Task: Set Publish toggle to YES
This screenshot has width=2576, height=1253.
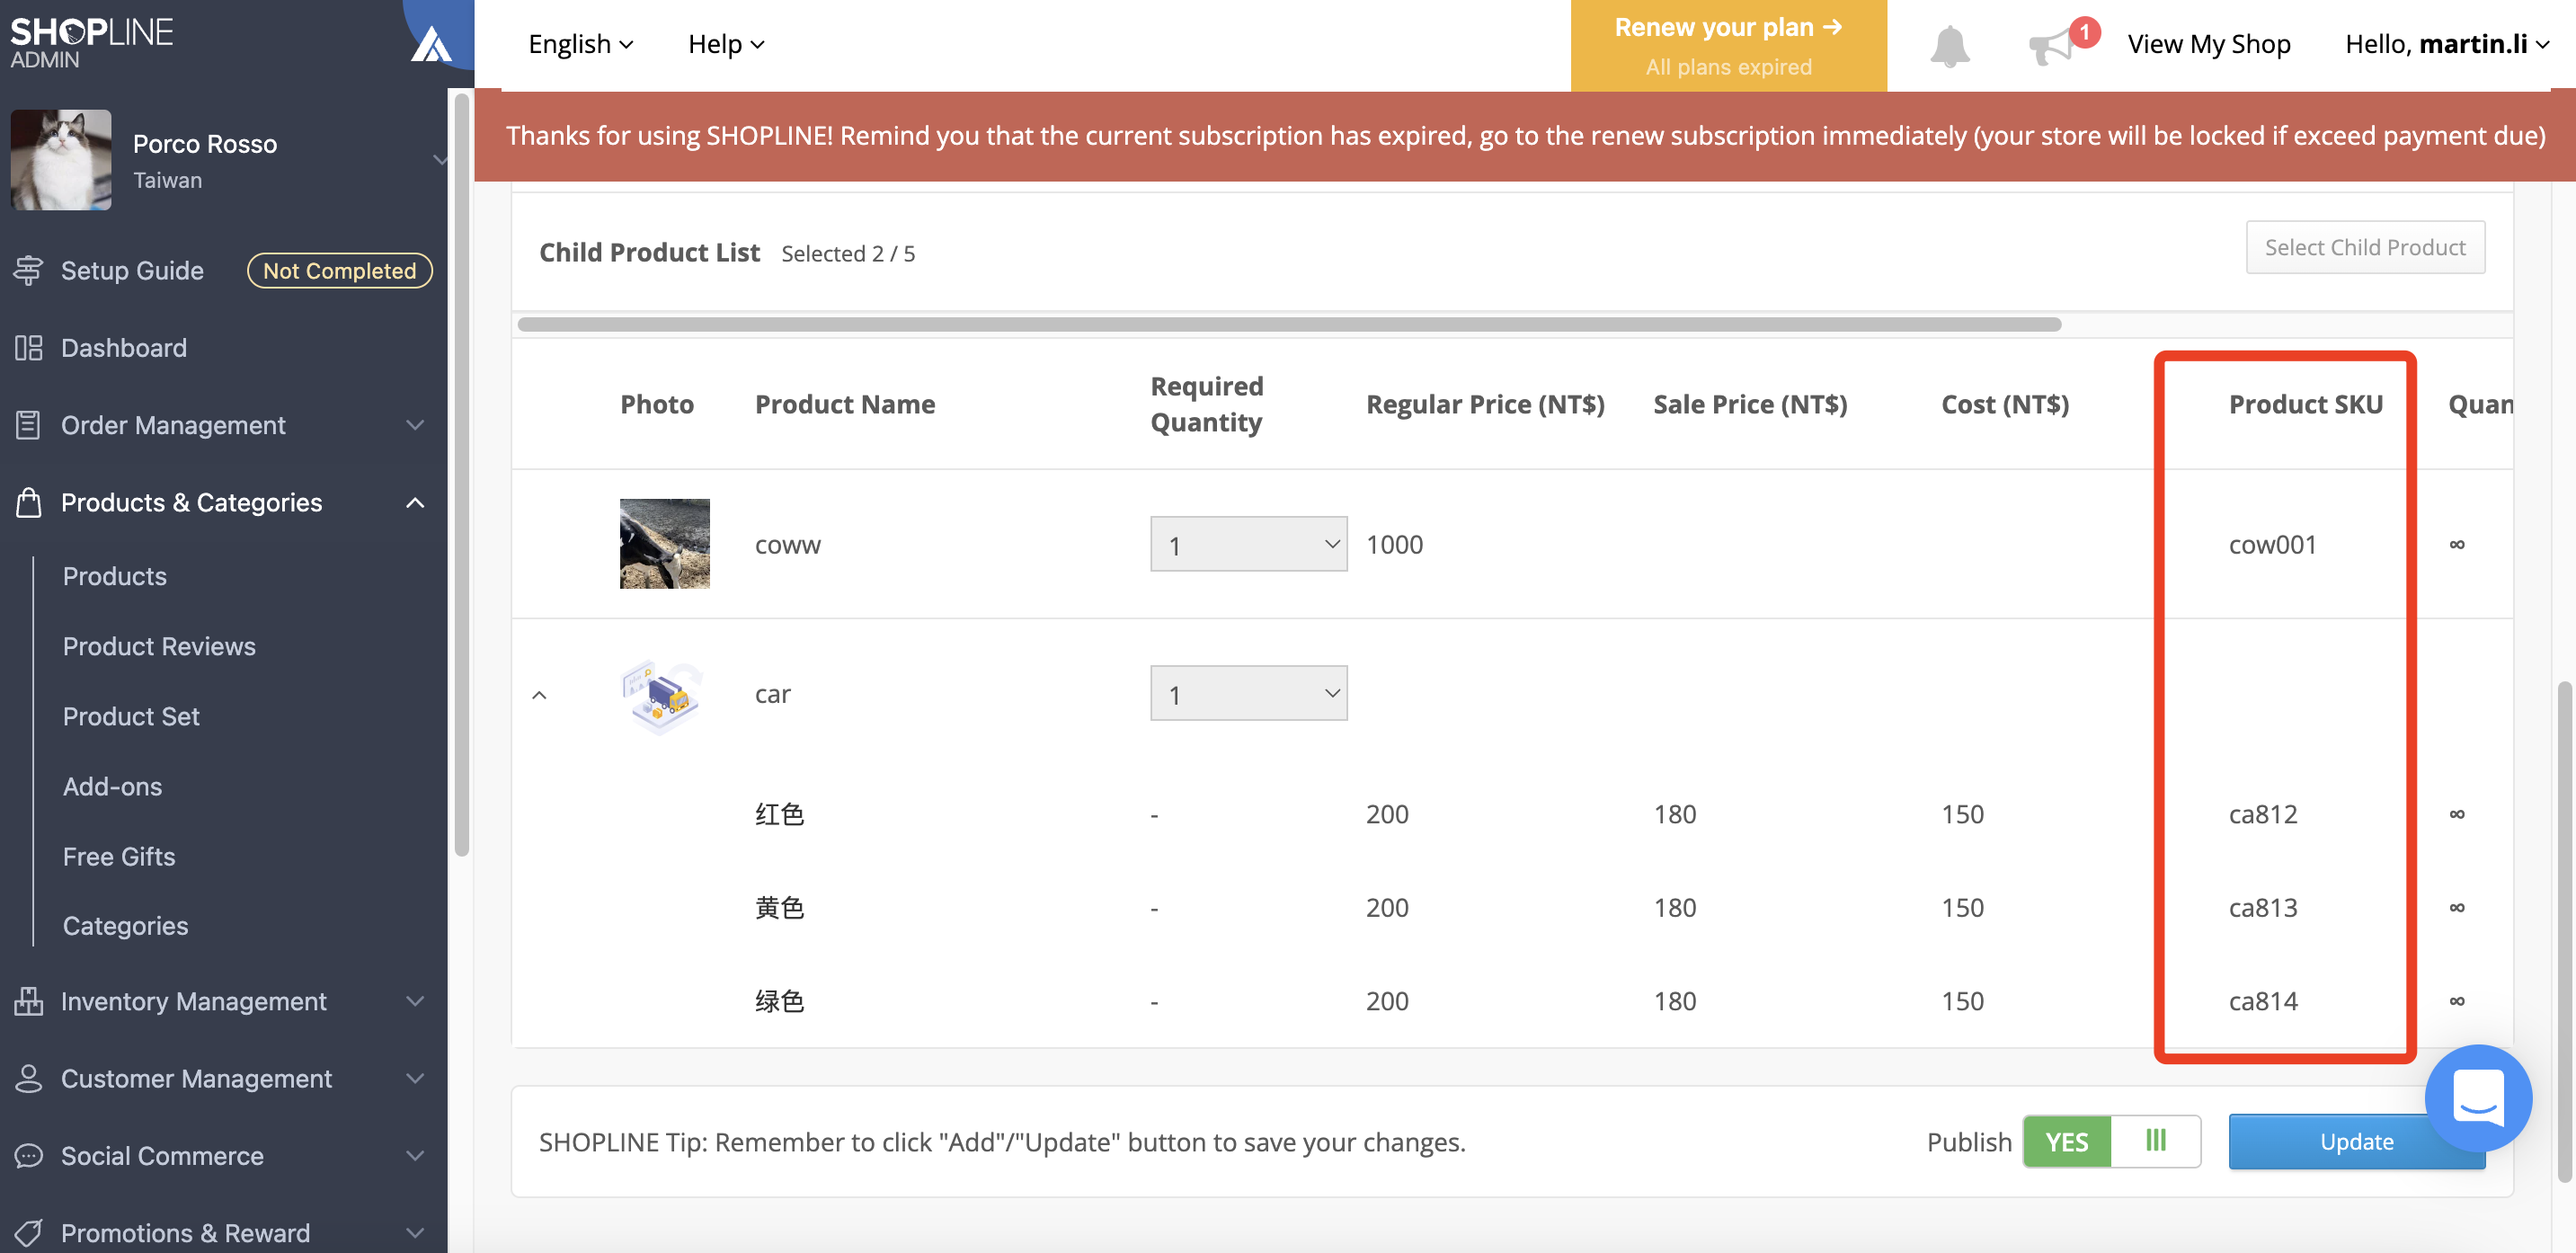Action: (2066, 1142)
